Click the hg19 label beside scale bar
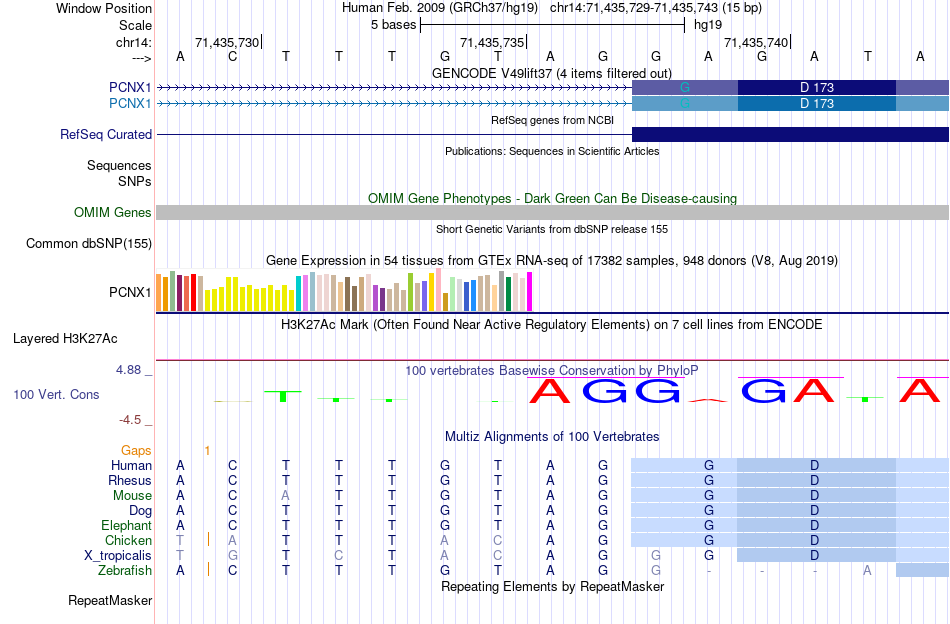Screen dimensions: 950x624 [708, 25]
